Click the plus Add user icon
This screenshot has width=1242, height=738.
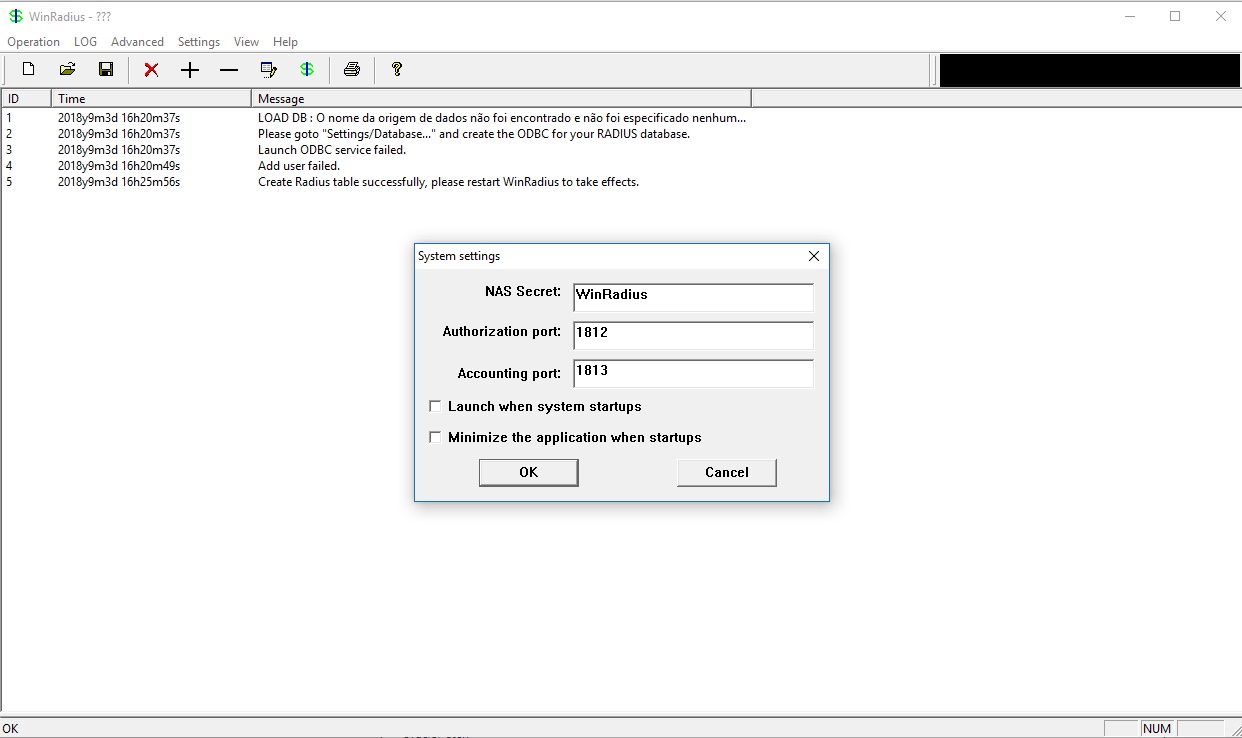[x=190, y=70]
